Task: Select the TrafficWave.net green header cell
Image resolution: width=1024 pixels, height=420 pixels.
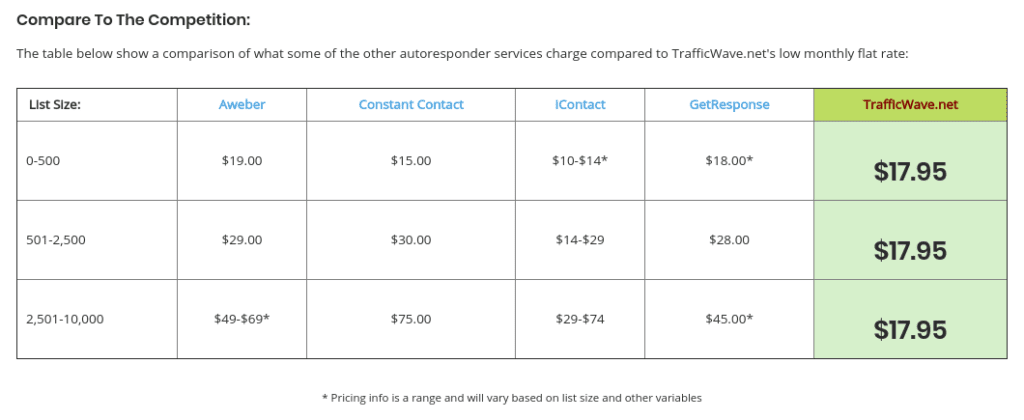Action: (x=910, y=105)
